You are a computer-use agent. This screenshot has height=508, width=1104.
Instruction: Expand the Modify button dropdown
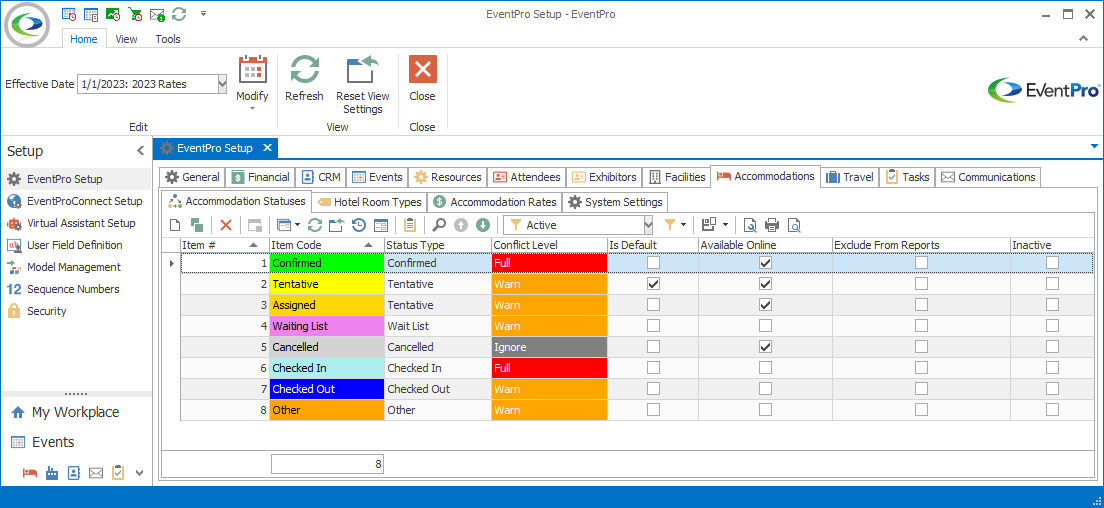click(x=252, y=108)
